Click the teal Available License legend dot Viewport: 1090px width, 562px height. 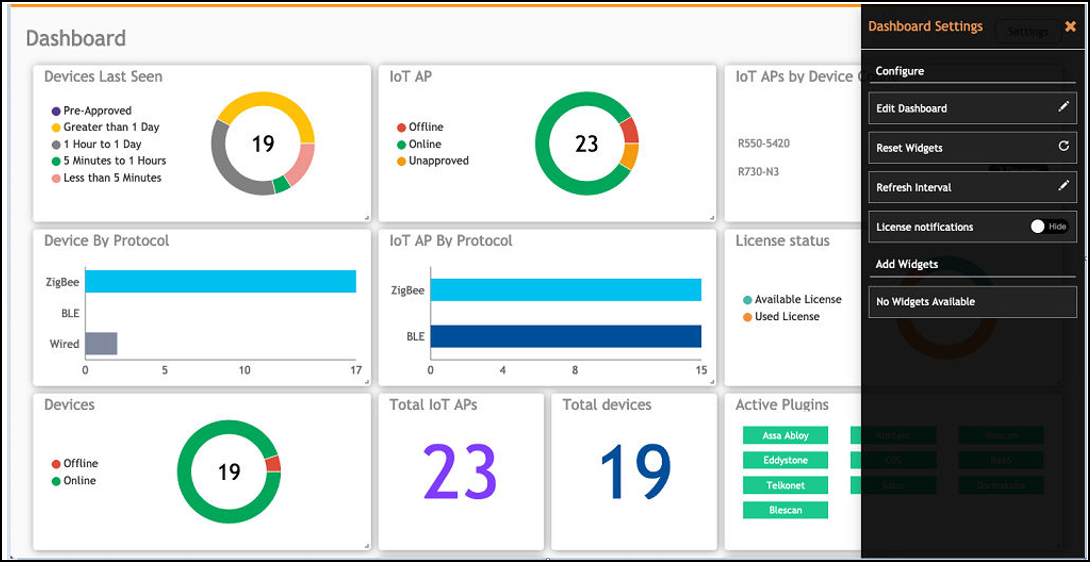tap(747, 300)
